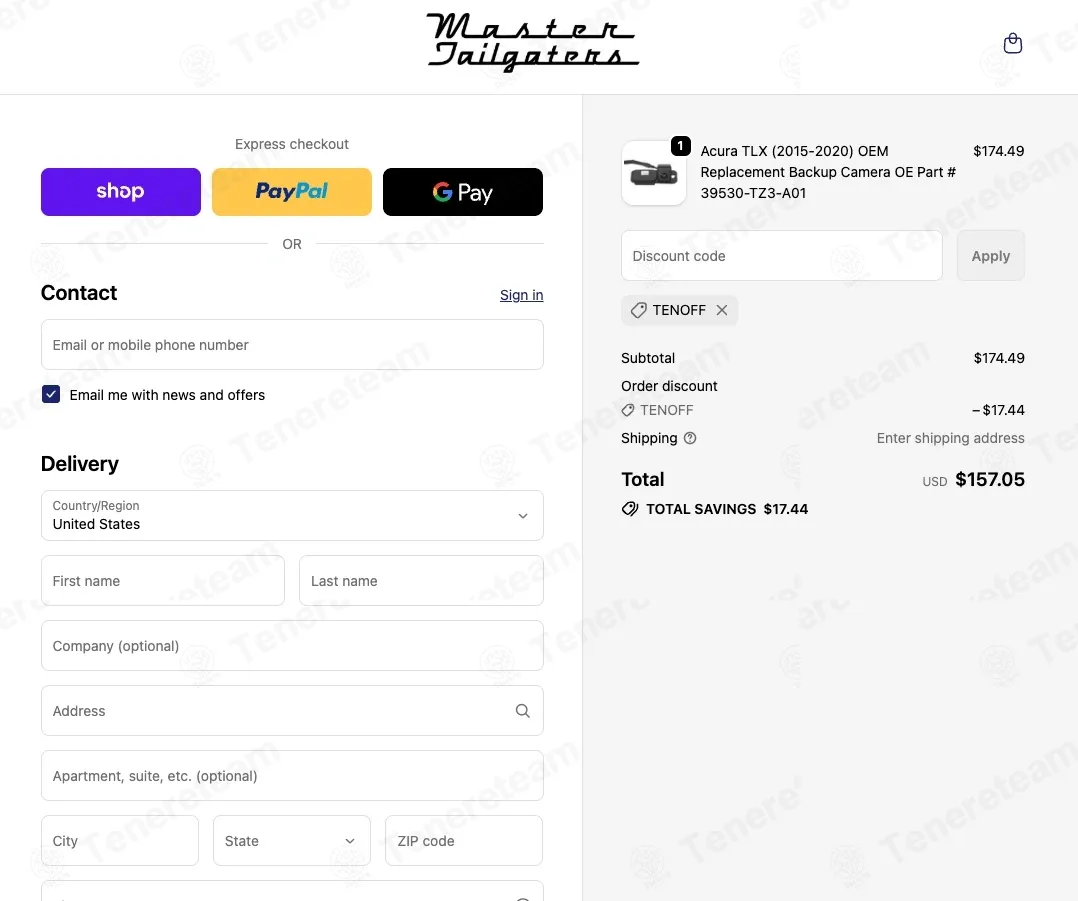
Task: Click into the ZIP code field
Action: tap(464, 841)
